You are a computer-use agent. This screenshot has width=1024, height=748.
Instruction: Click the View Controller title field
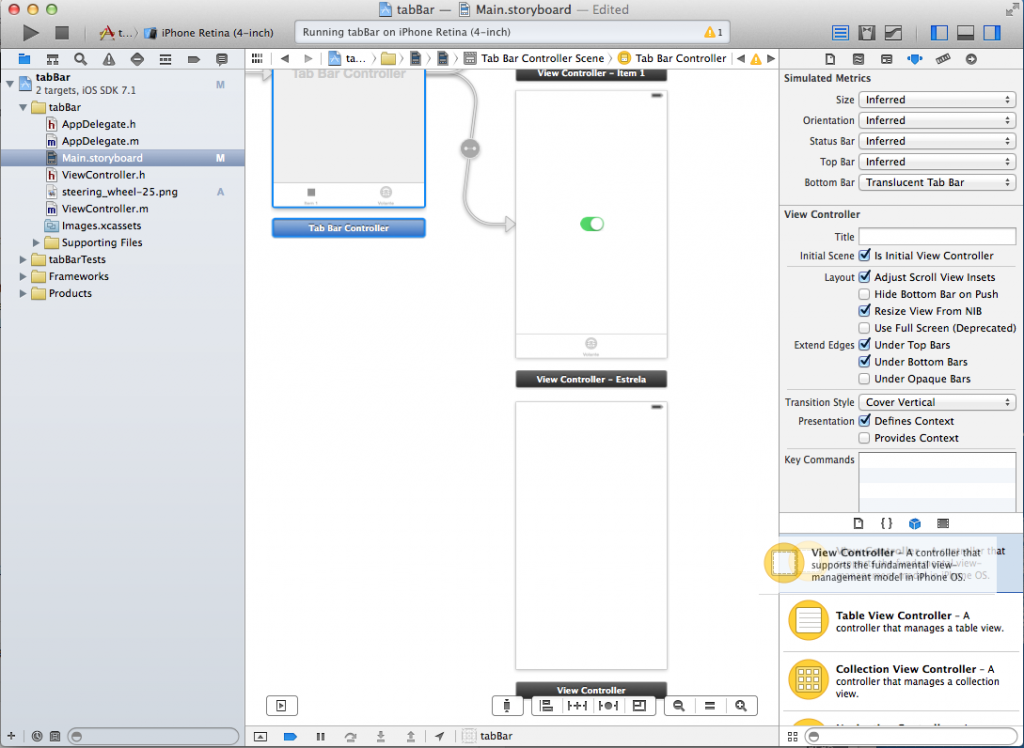[937, 236]
